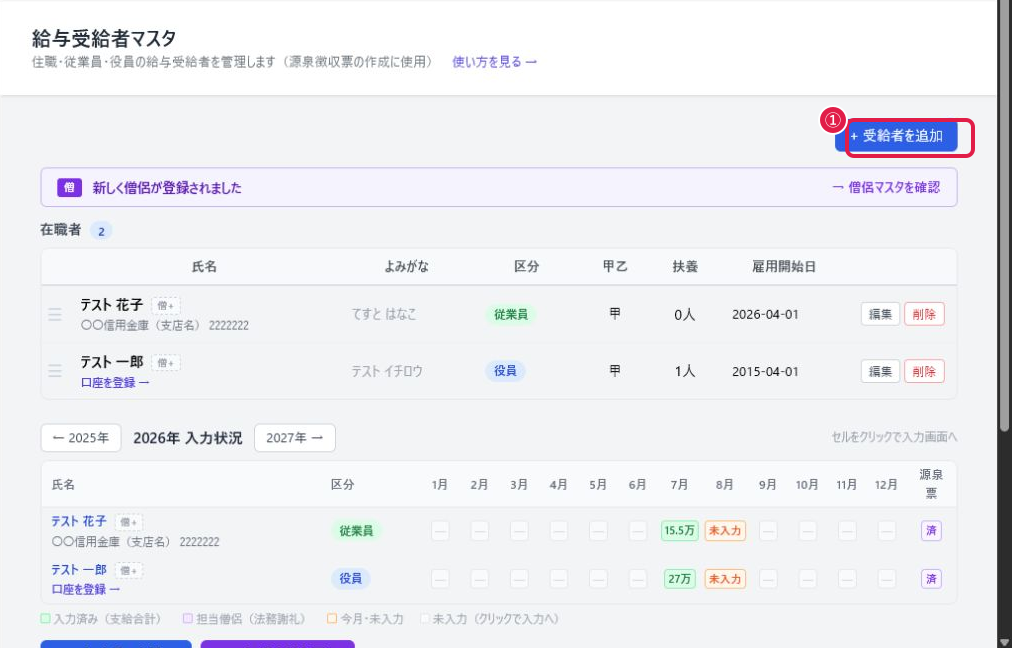
Task: Open テスト 一郎 link in 入力状況 table
Action: click(x=79, y=570)
